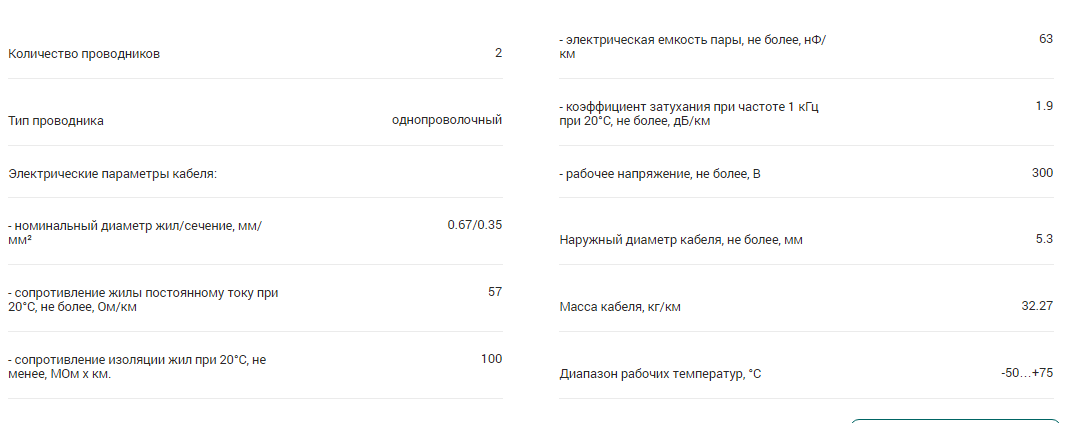Select the 'однопроволочный' conductor type value
1075x423 pixels.
[x=447, y=120]
